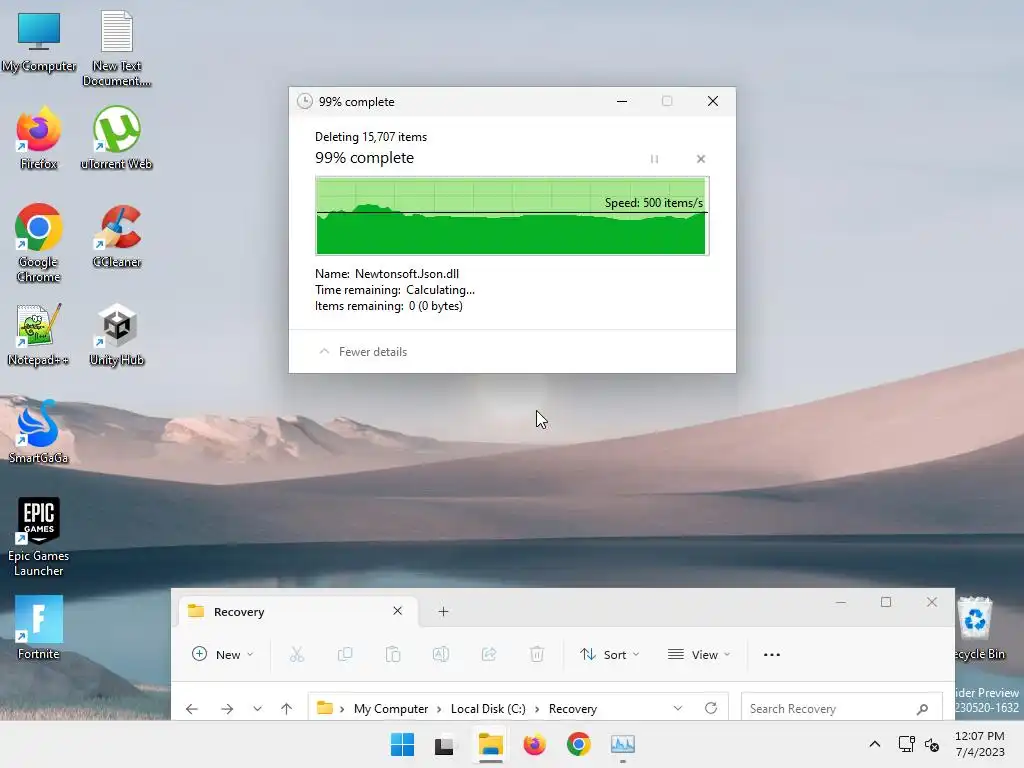Open File Explorer from the taskbar

point(490,744)
